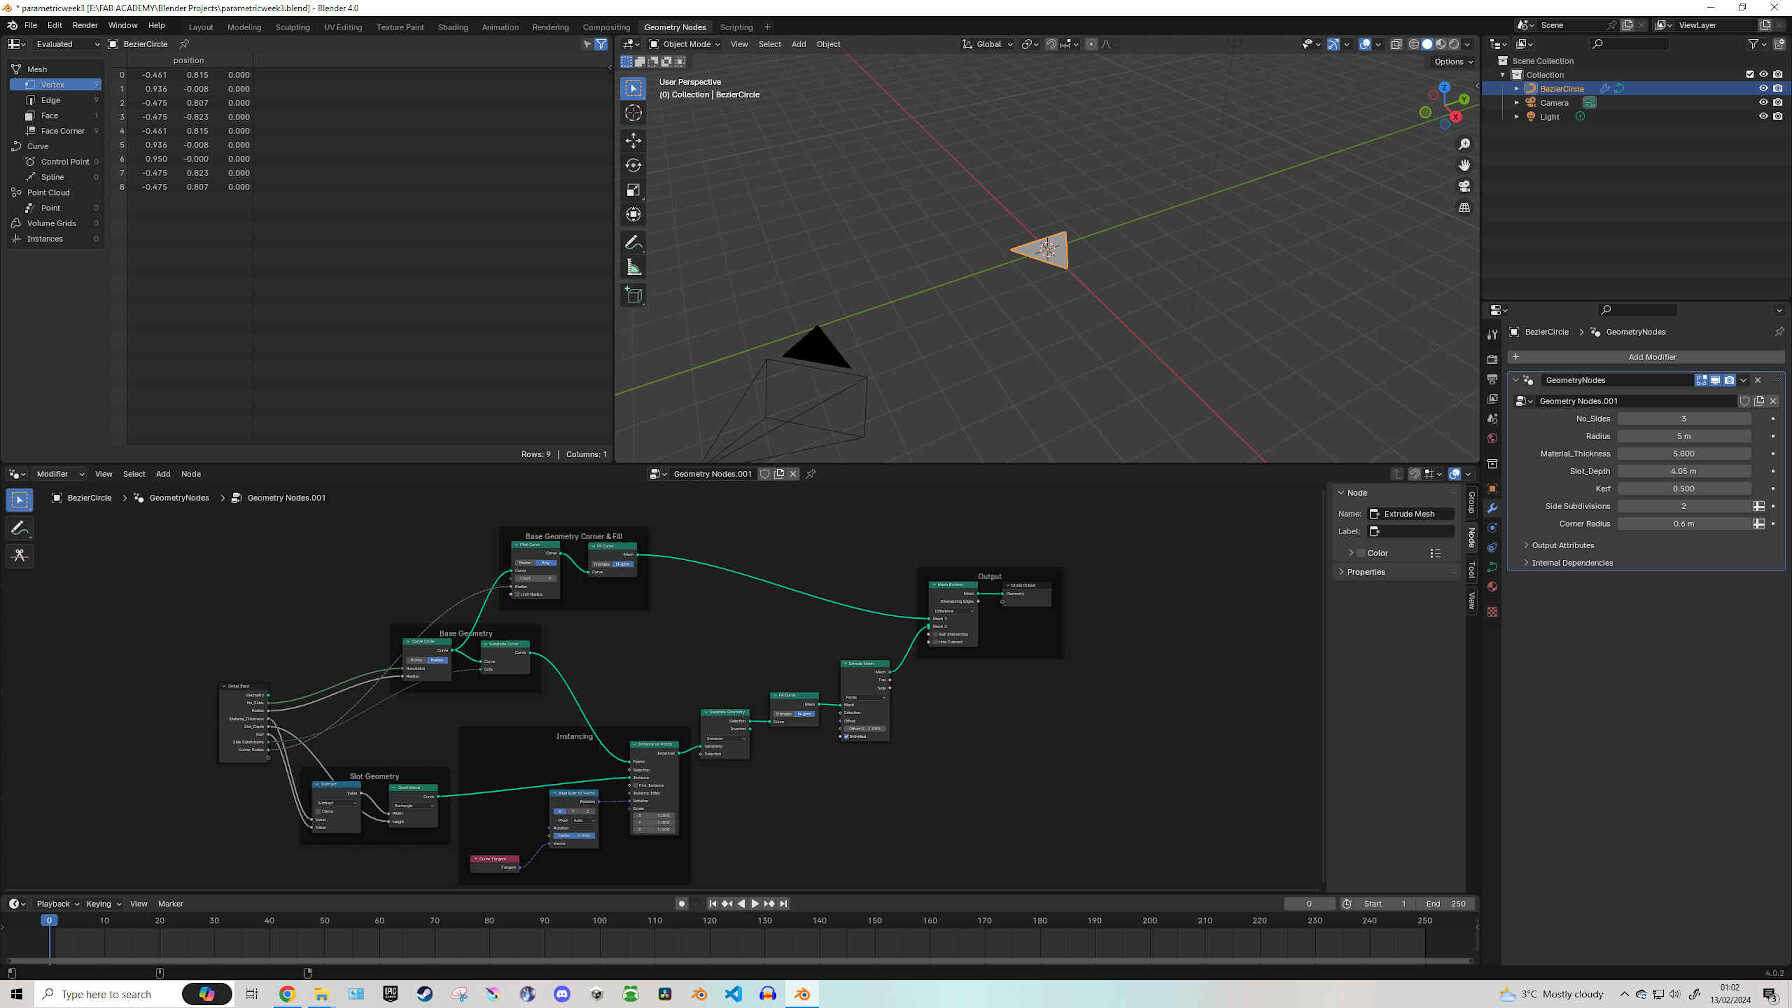Select the Annotate tool in viewport
Screen dimensions: 1792x1008
[633, 243]
